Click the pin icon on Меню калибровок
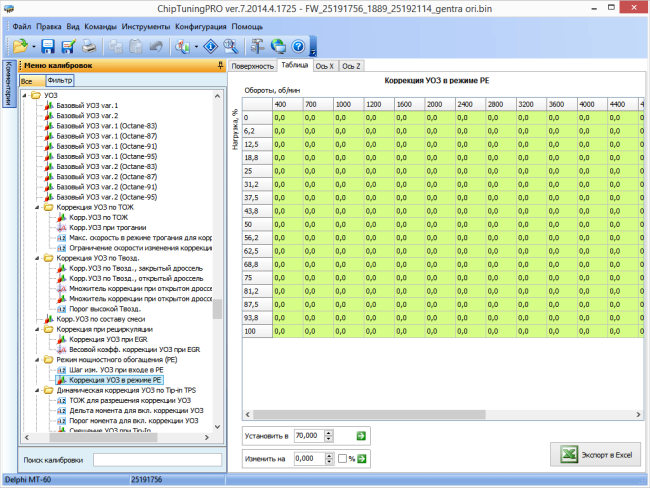The image size is (650, 488). pos(220,65)
